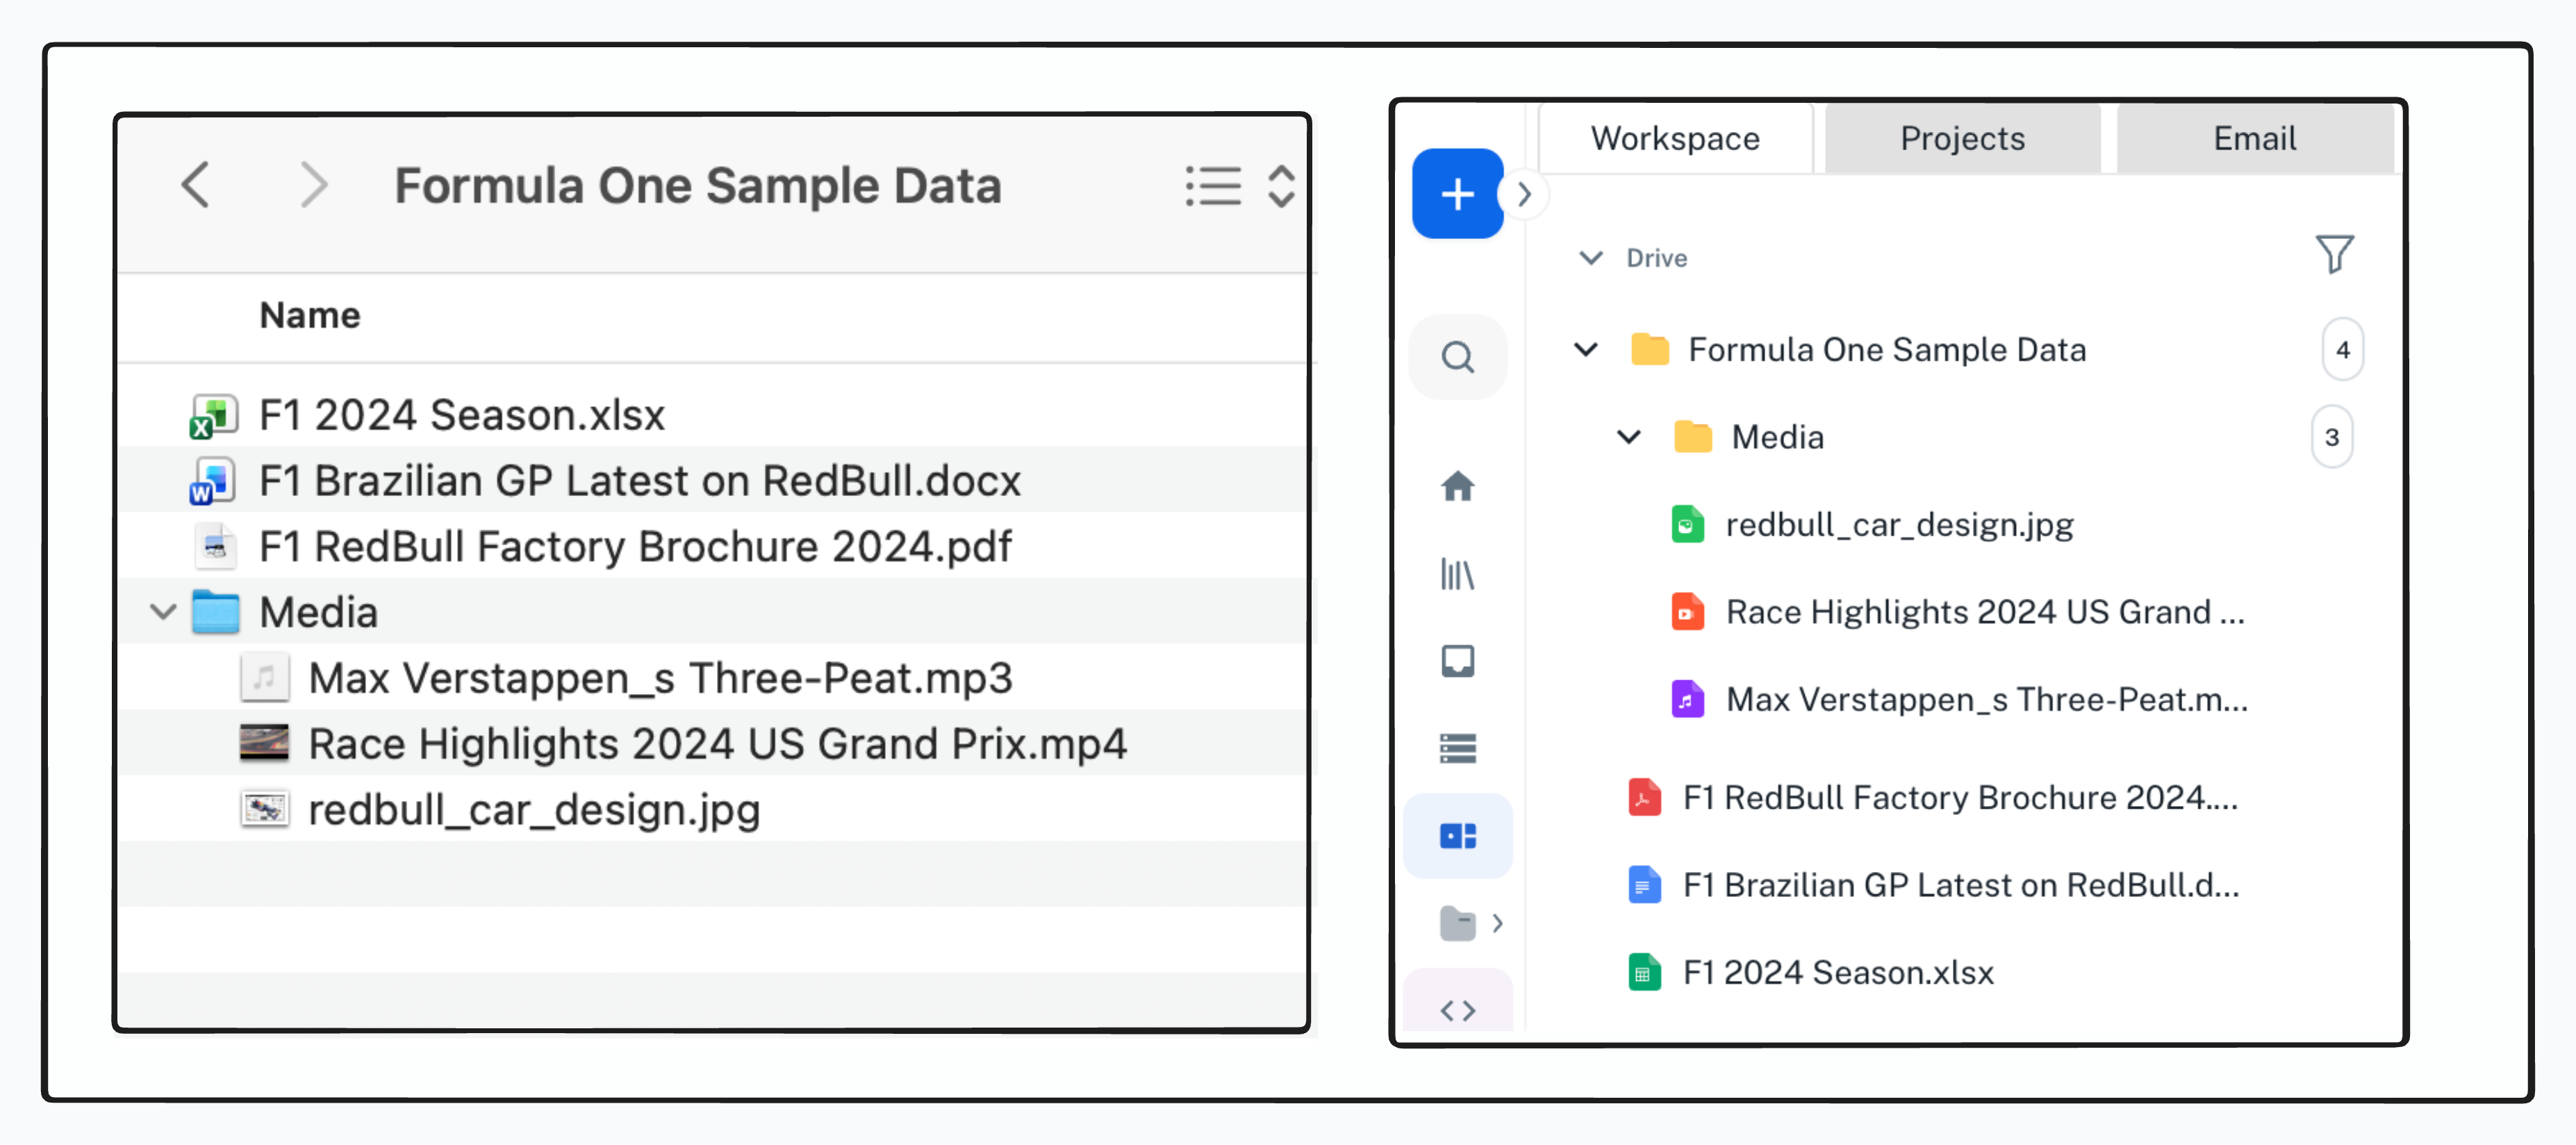Open the search icon in sidebar
The image size is (2576, 1145).
(1457, 357)
